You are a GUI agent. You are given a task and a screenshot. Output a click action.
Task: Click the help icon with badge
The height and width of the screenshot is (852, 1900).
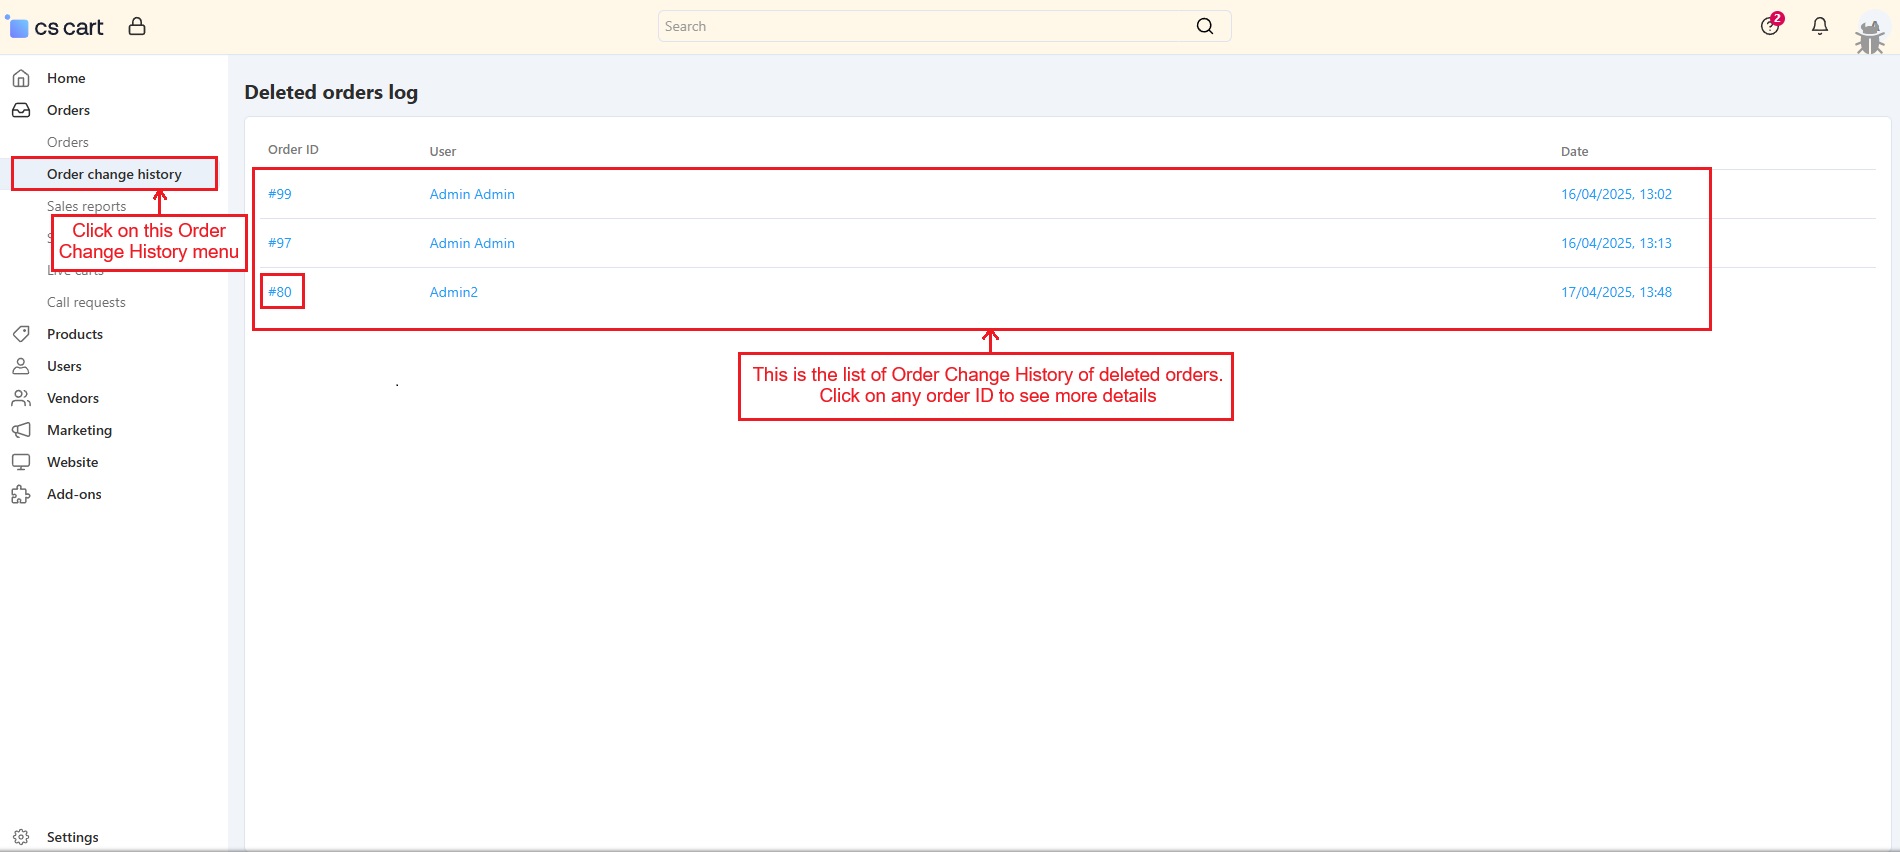(1770, 26)
